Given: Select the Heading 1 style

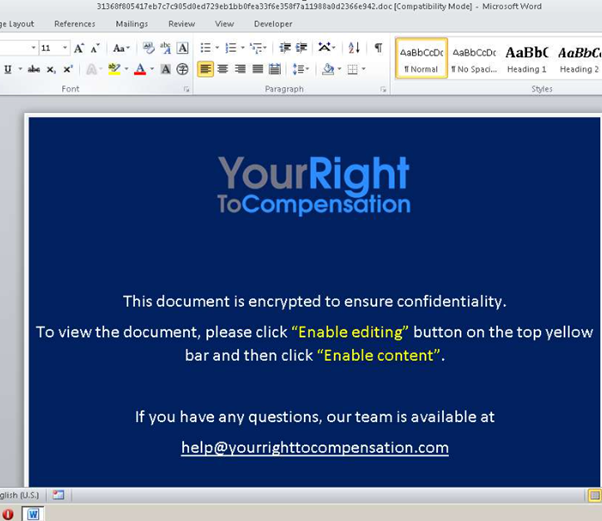Looking at the screenshot, I should [526, 58].
